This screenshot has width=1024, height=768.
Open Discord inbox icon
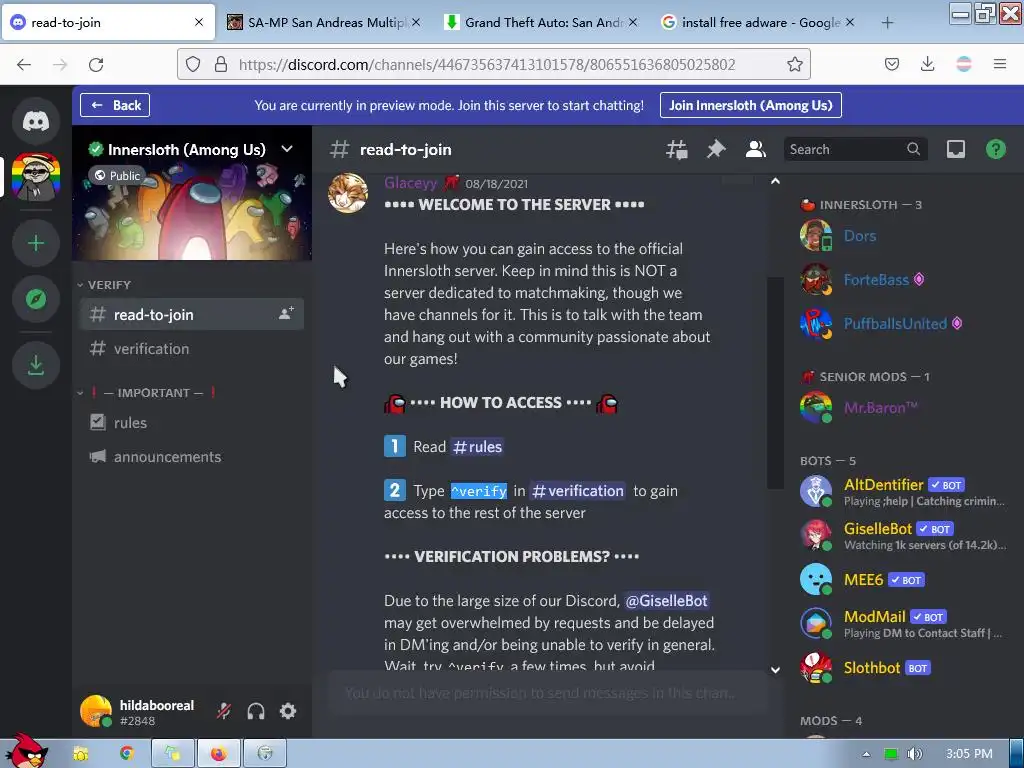(955, 150)
